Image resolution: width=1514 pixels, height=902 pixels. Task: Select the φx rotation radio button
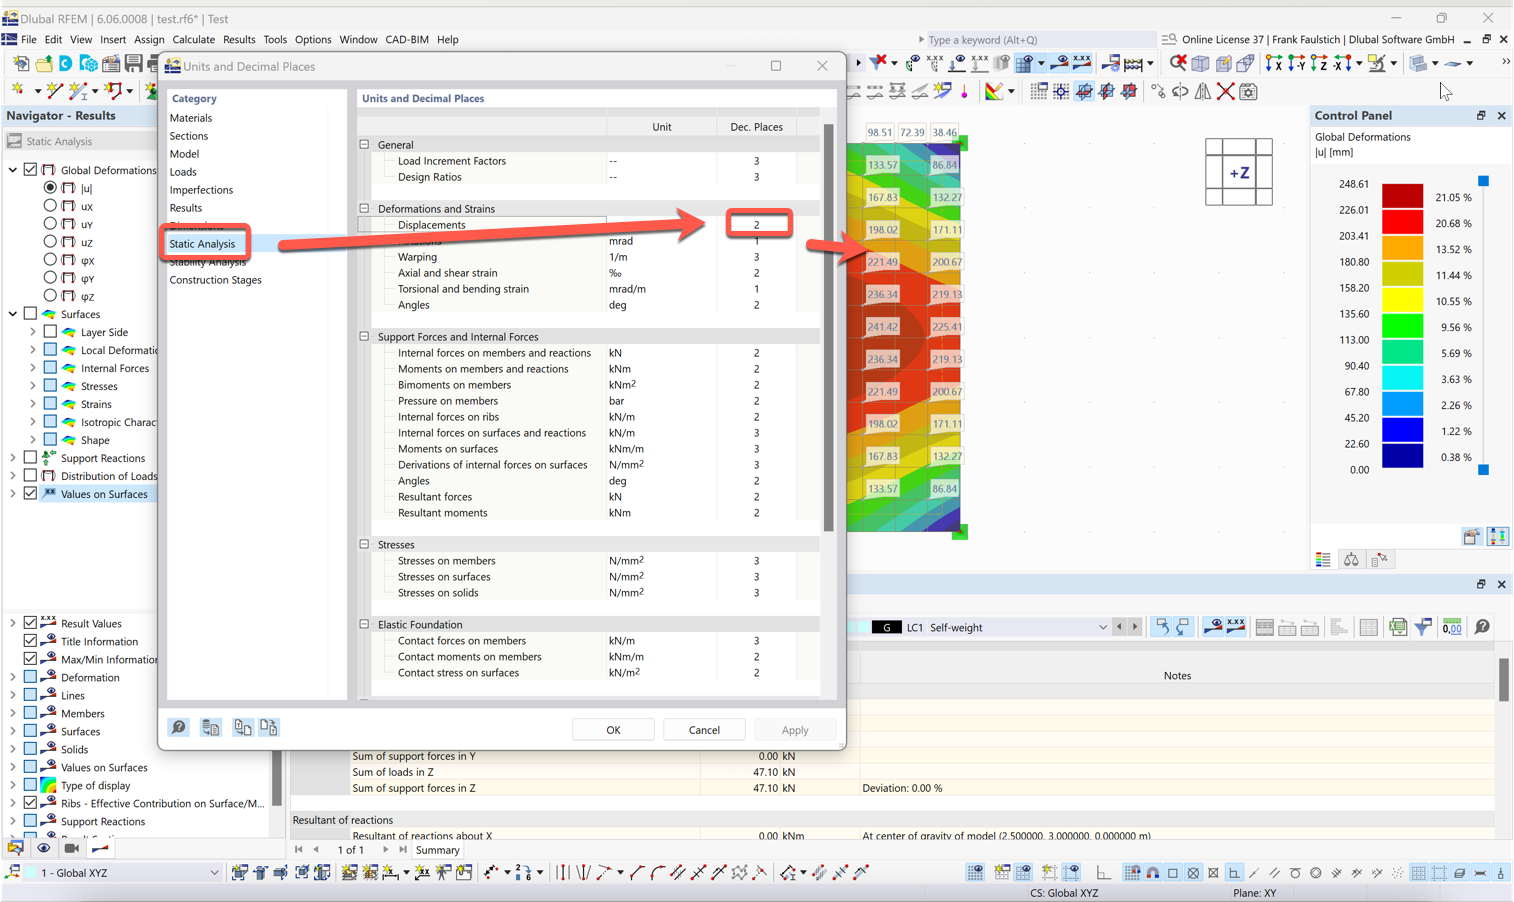(x=50, y=260)
